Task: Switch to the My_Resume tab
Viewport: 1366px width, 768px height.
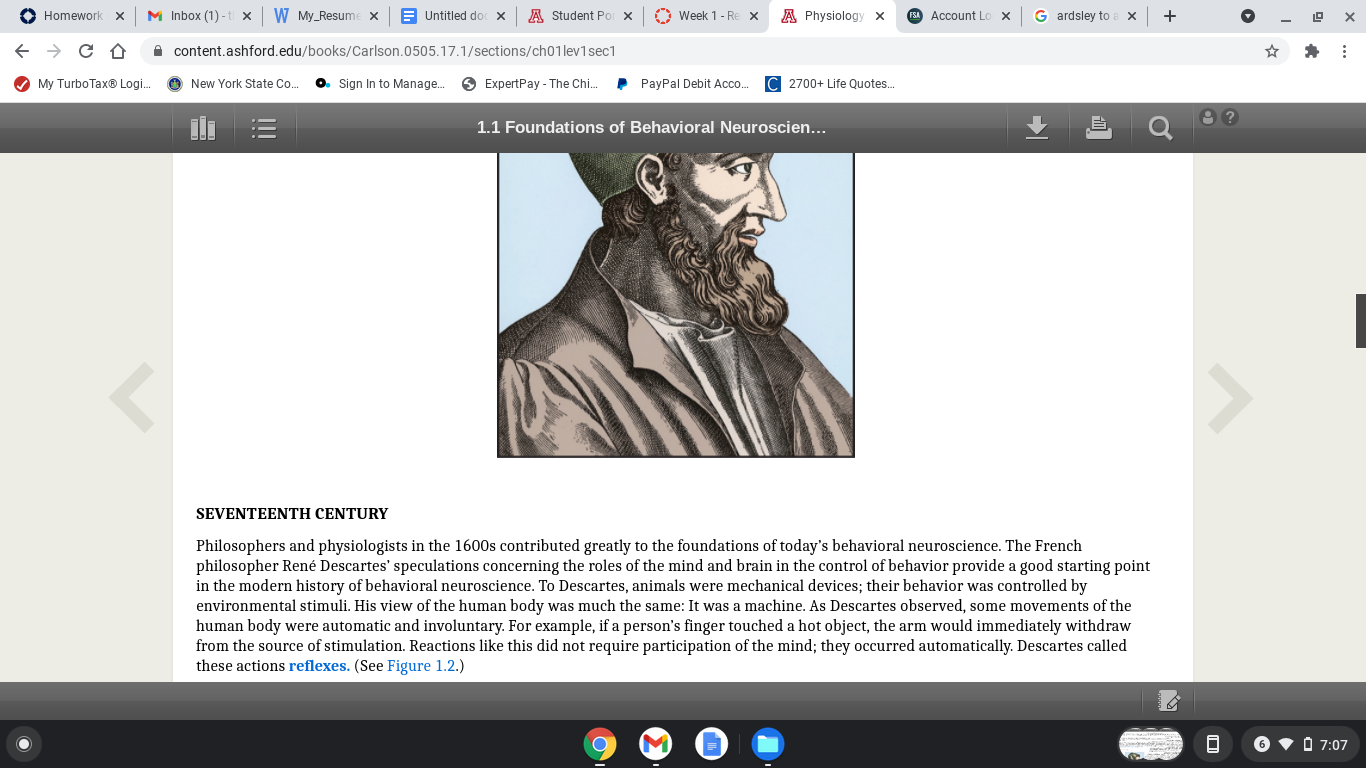Action: click(x=325, y=16)
